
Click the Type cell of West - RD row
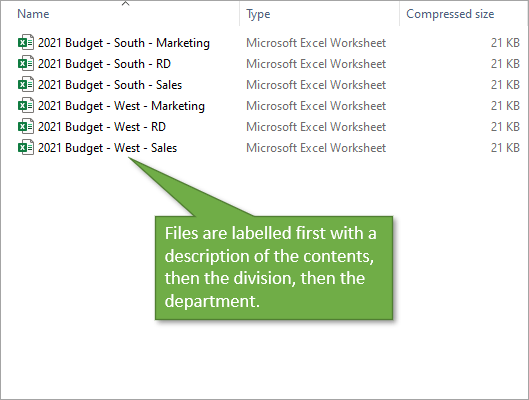(x=316, y=127)
